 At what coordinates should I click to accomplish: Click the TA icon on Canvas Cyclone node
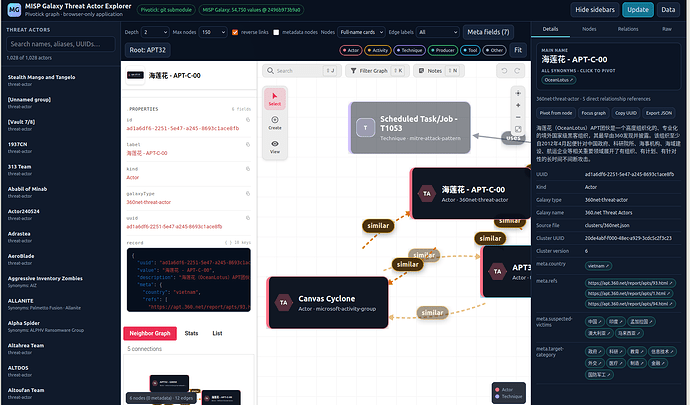(x=283, y=302)
